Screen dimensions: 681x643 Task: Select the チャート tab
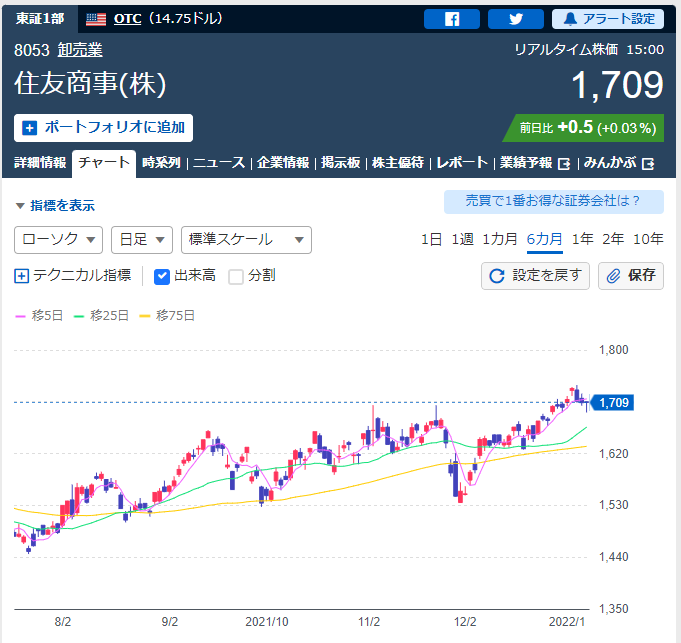[104, 163]
